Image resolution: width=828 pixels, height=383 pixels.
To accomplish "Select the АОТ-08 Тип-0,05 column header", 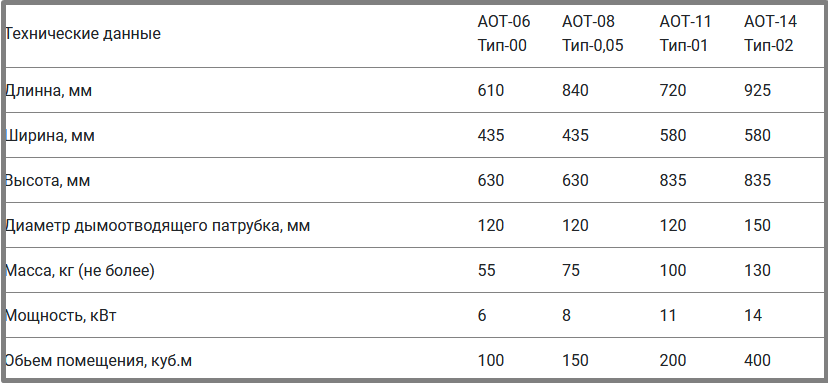I will click(x=592, y=34).
